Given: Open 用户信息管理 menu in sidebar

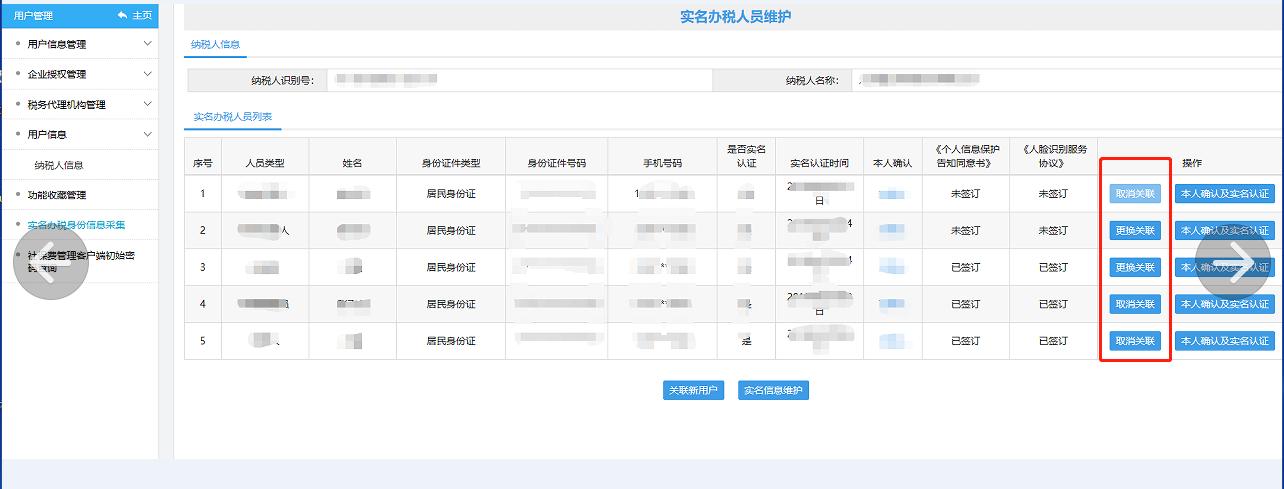Looking at the screenshot, I should click(x=57, y=44).
